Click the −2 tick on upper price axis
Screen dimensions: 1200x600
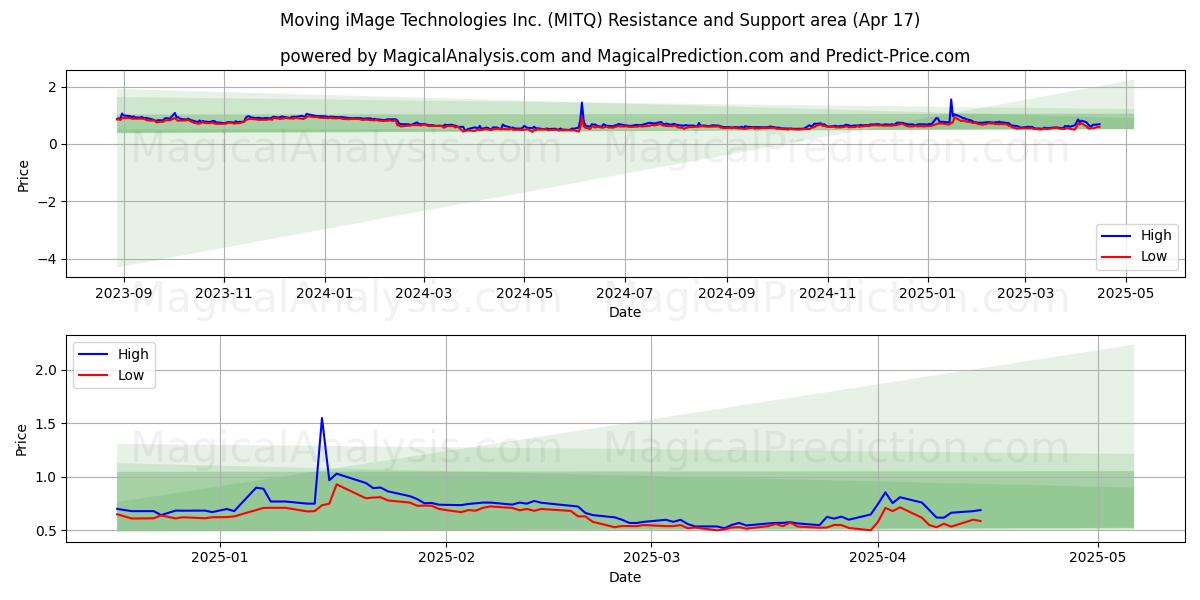tap(47, 202)
